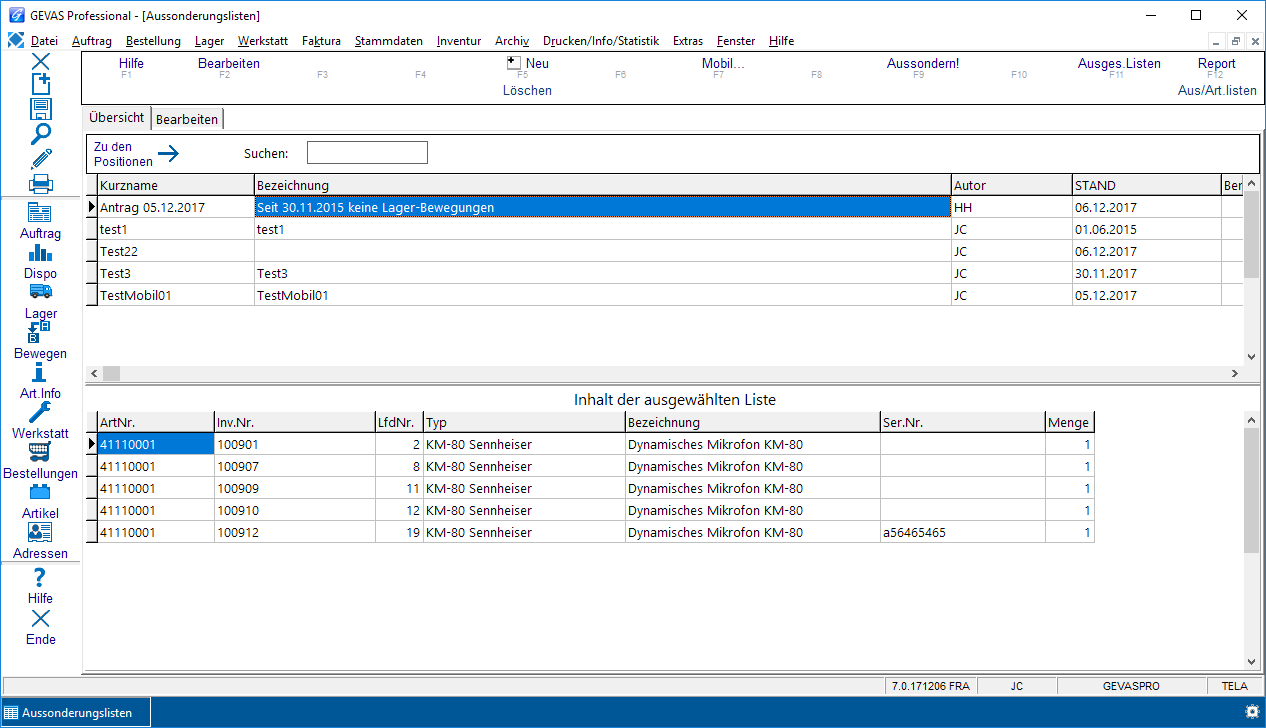Click into the Suchen search field

[367, 153]
